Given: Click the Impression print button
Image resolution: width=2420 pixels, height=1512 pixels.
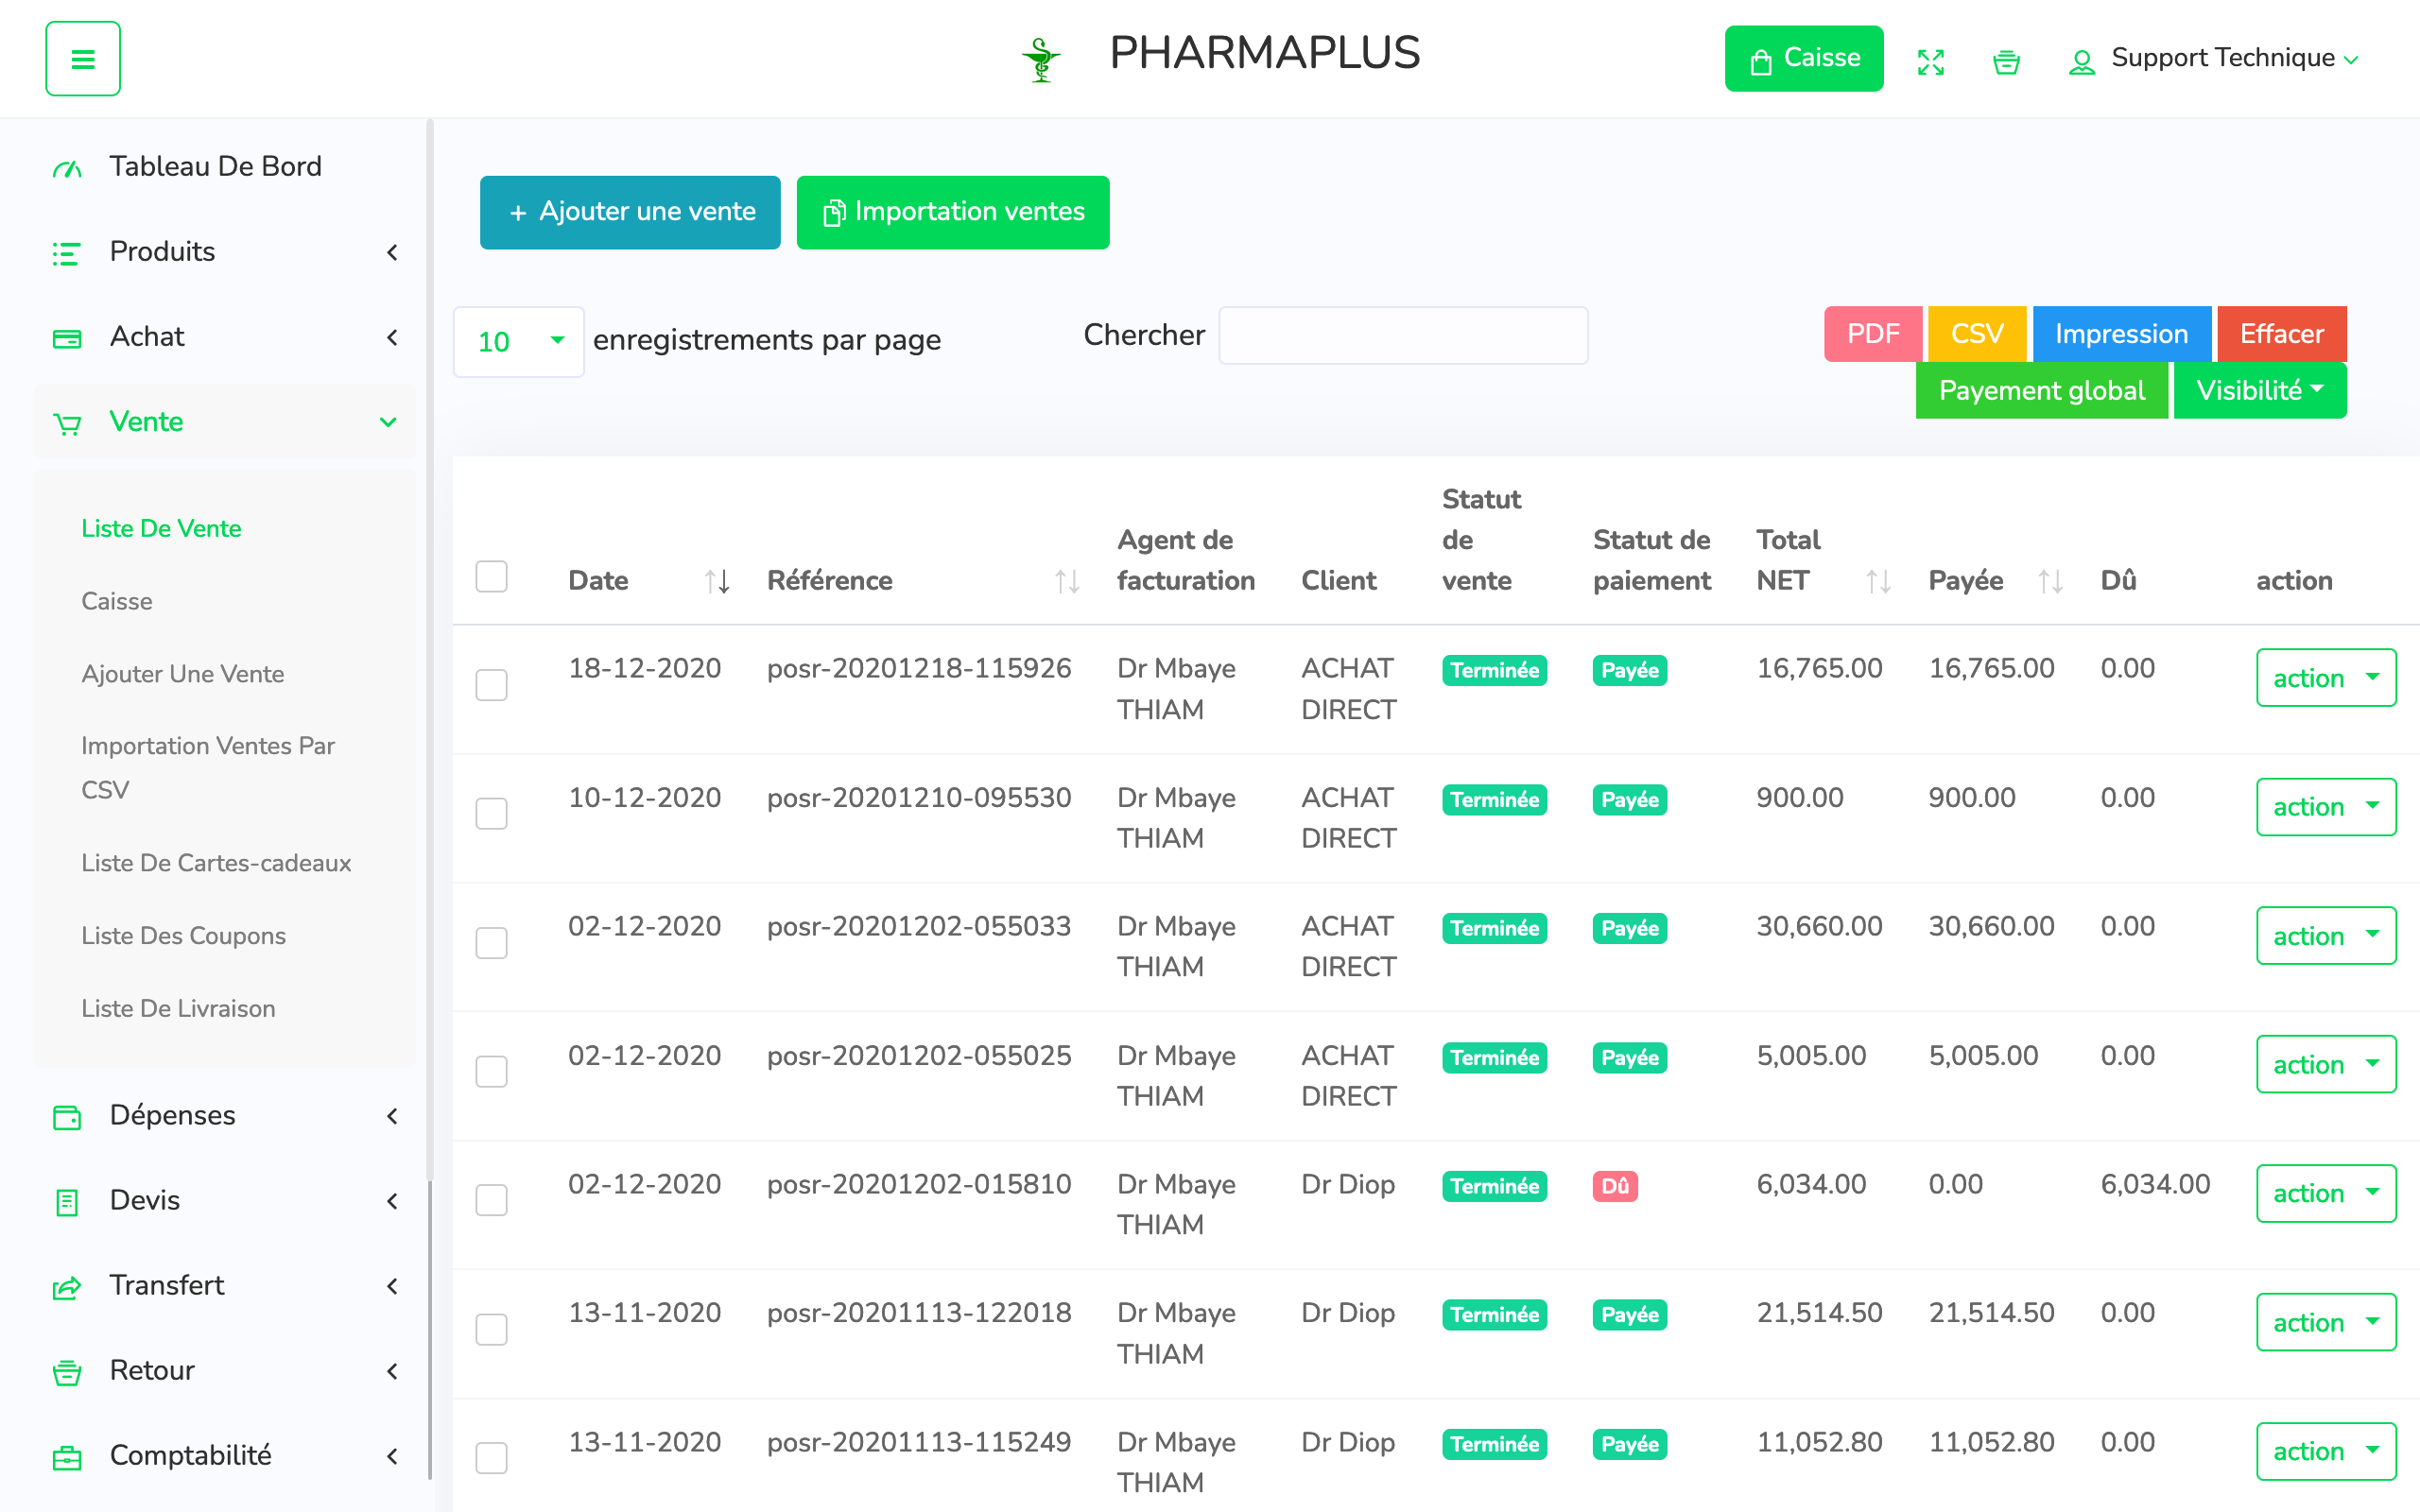Looking at the screenshot, I should [x=2121, y=334].
